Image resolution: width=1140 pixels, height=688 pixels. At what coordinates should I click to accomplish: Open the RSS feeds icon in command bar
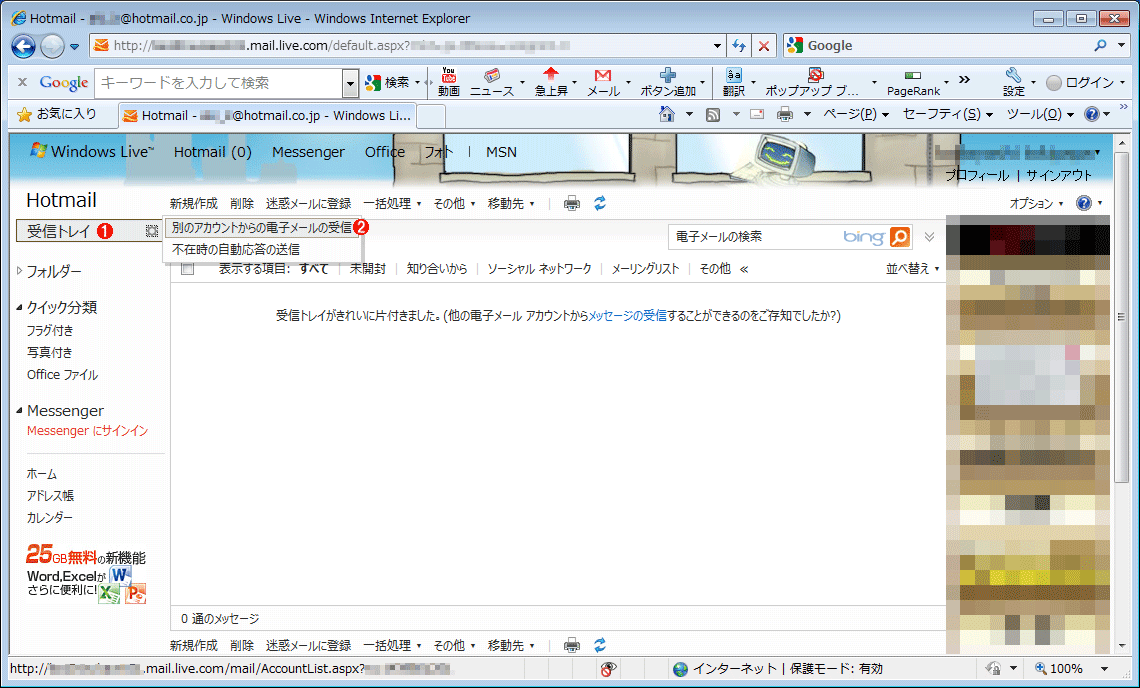[x=713, y=114]
